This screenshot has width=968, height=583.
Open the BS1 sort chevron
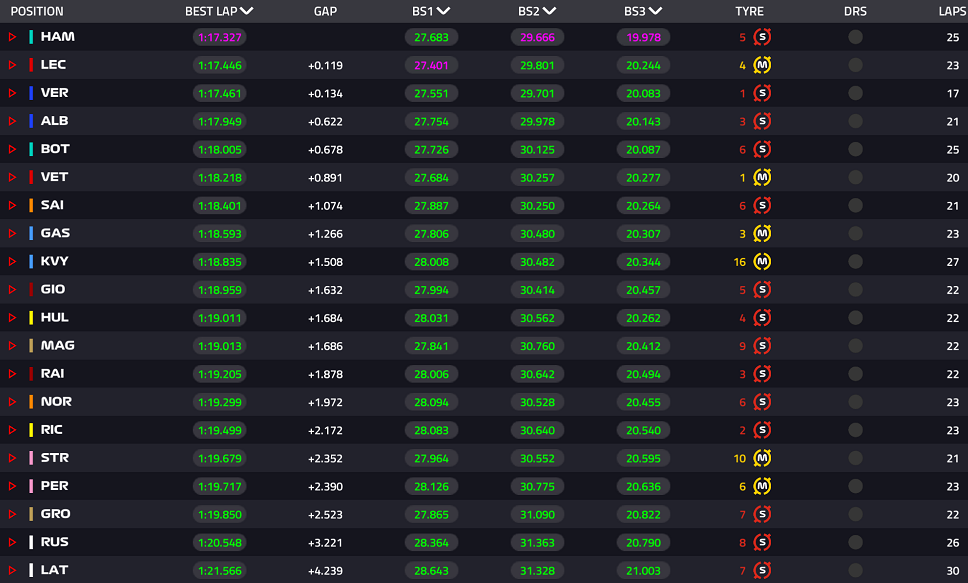pos(443,11)
